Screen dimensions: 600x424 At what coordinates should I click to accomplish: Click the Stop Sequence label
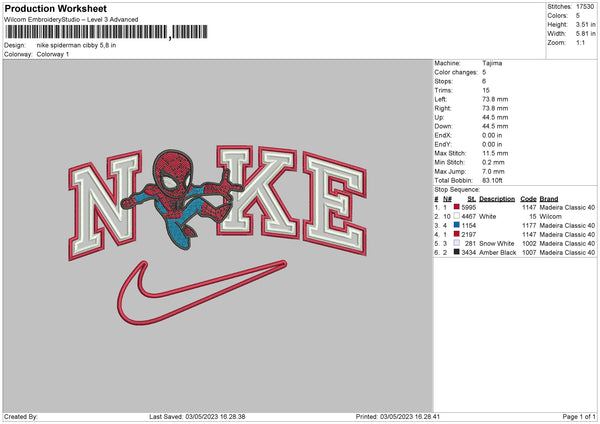[457, 190]
